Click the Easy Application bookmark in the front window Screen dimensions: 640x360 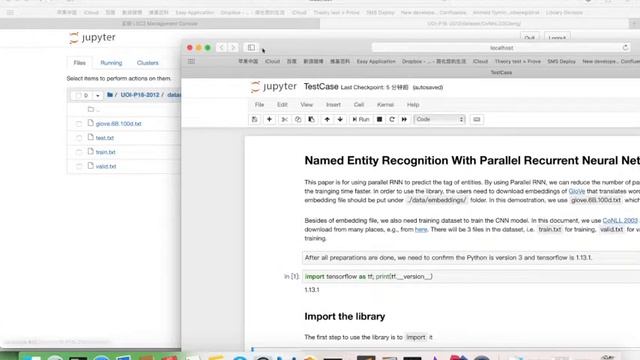(x=376, y=61)
